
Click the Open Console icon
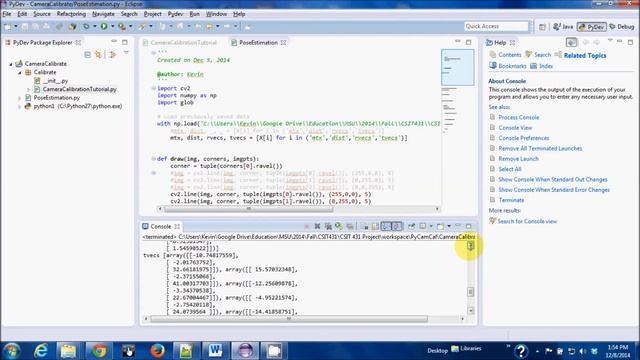(x=440, y=226)
